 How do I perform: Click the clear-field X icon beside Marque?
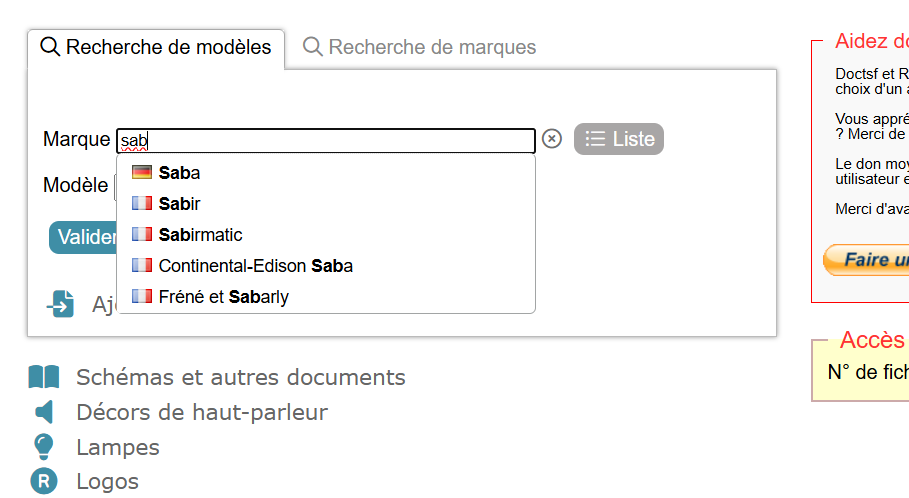[552, 139]
